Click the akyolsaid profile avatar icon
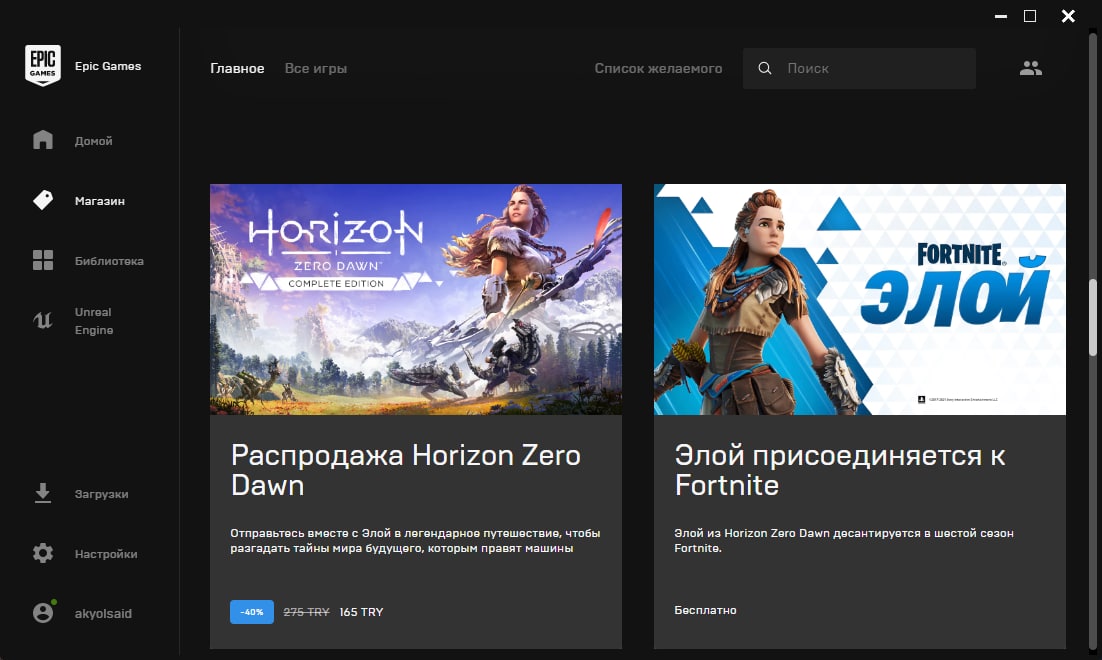 click(43, 612)
